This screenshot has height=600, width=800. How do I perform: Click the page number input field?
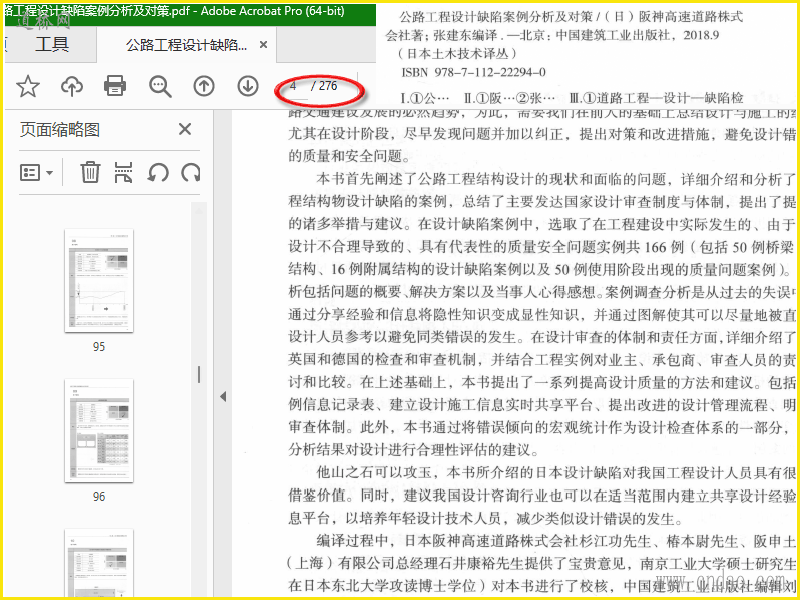click(295, 86)
